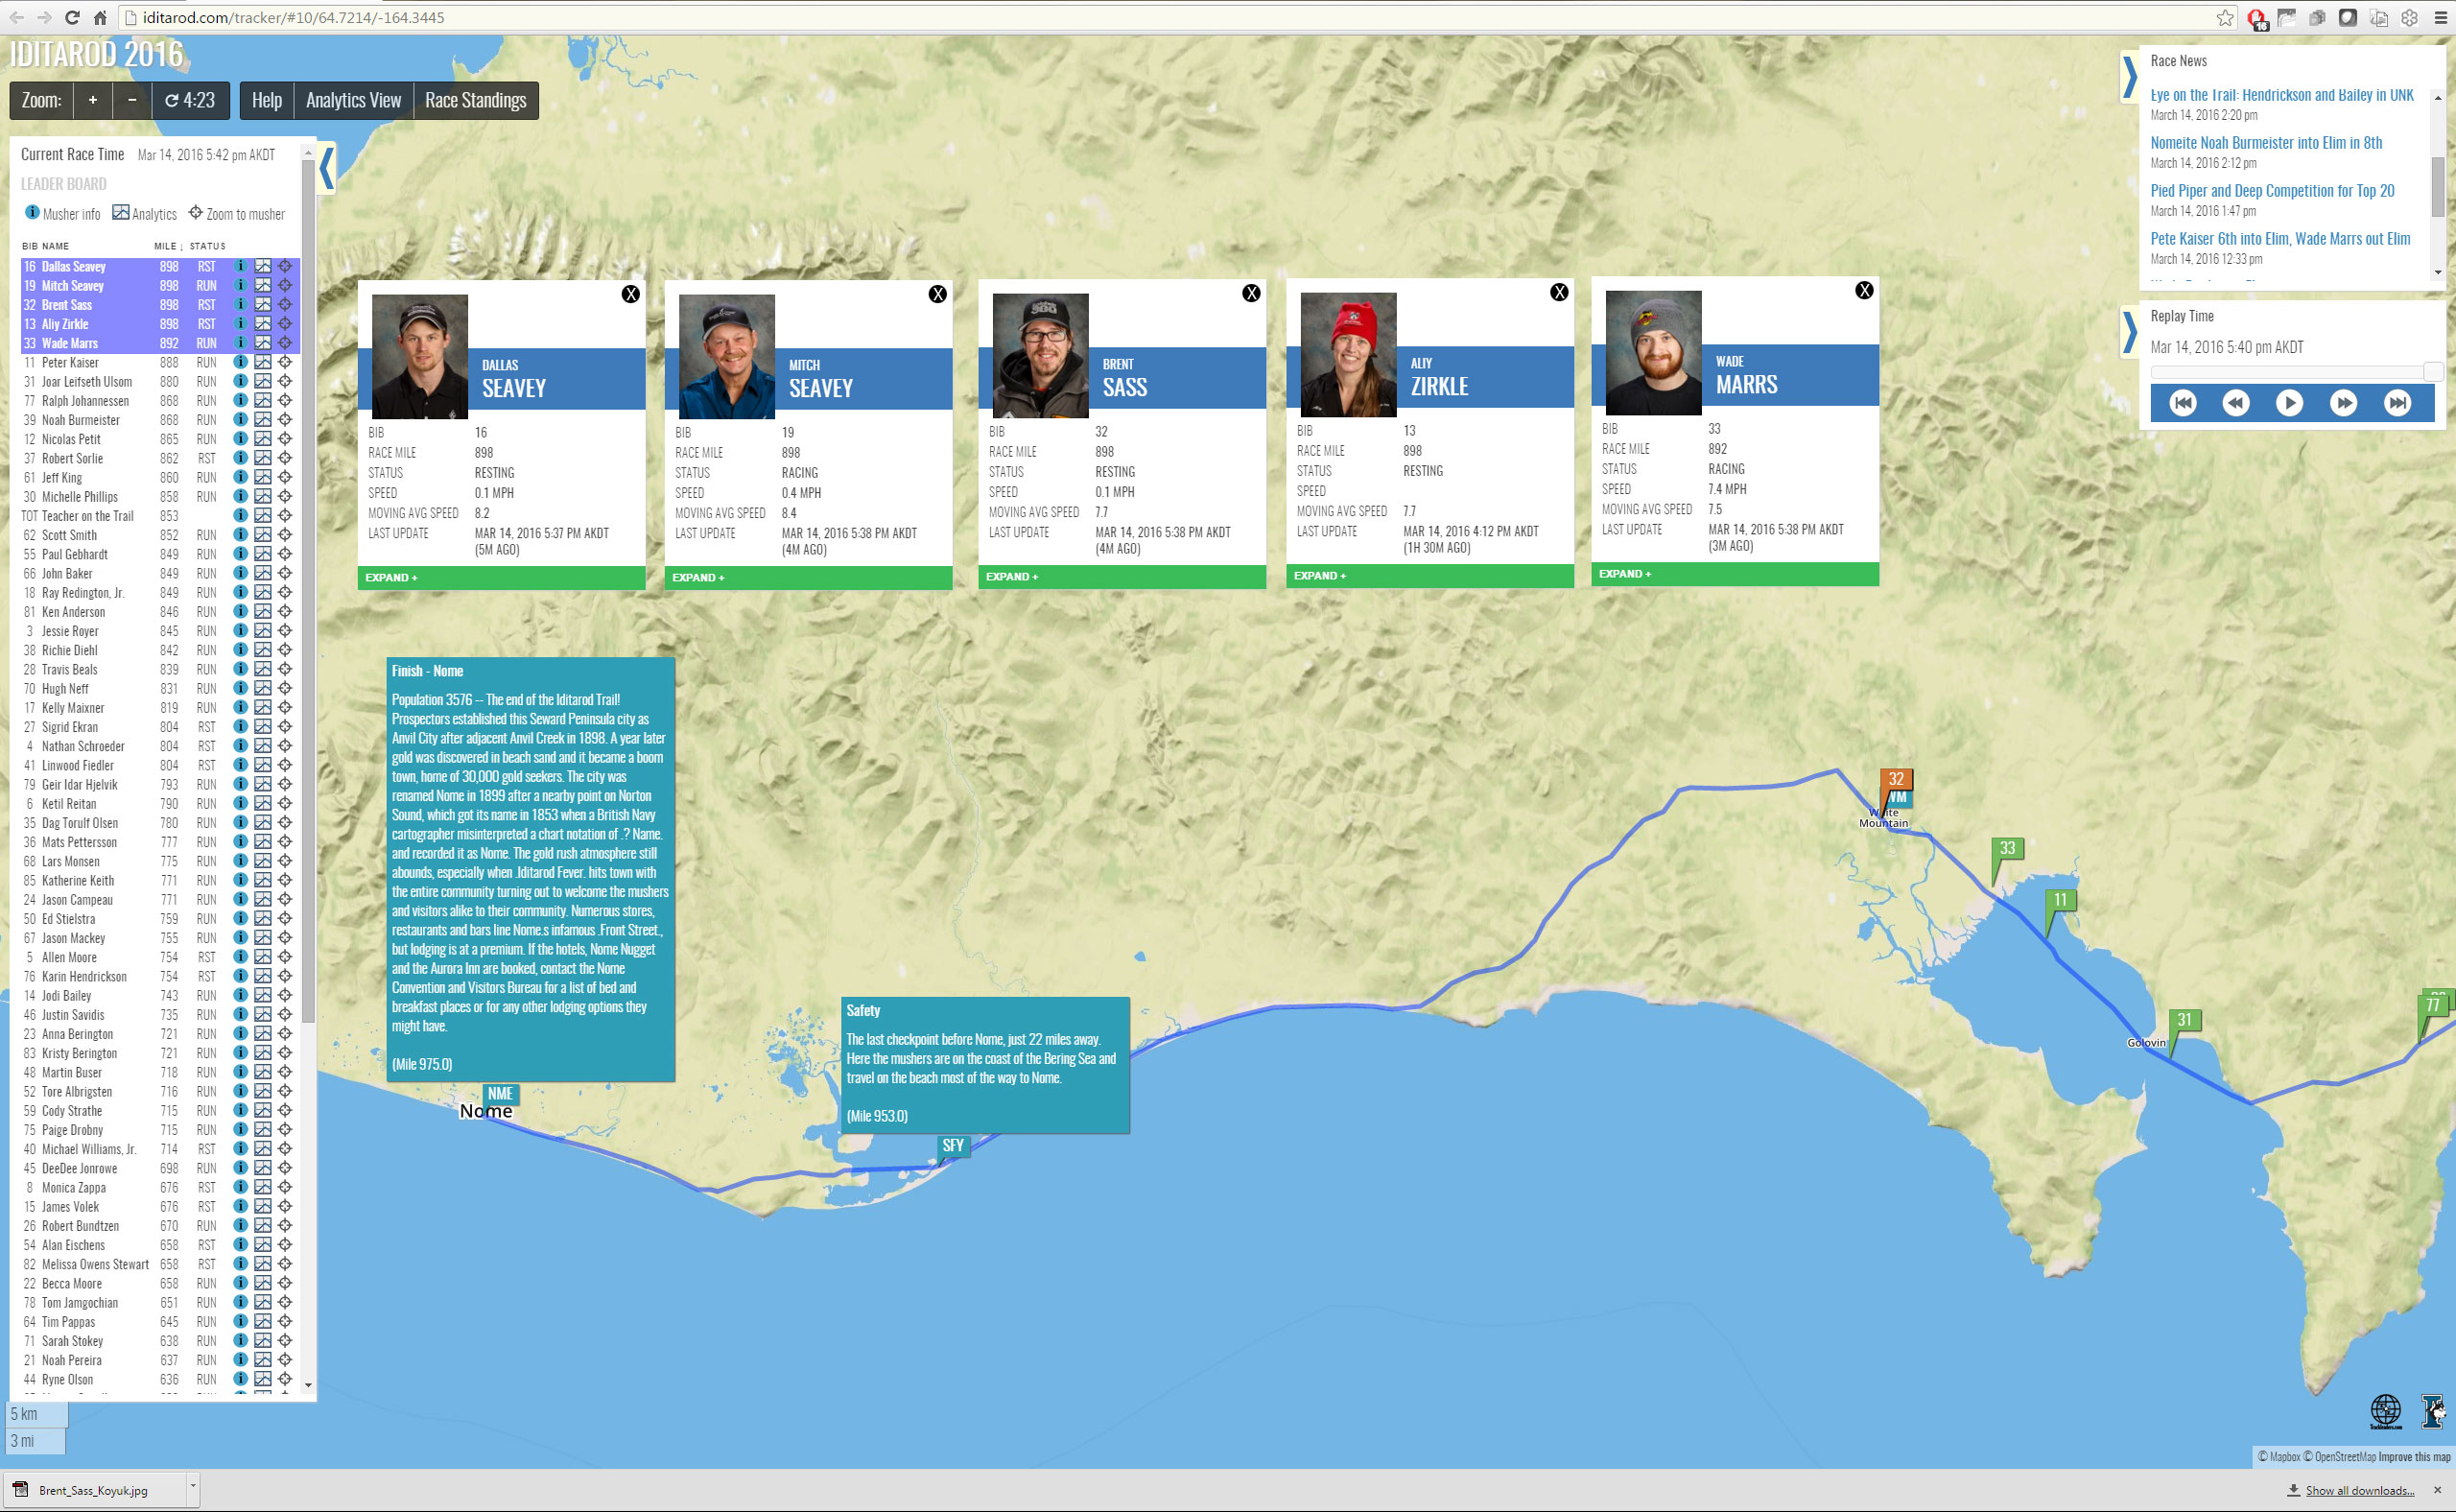Skip replay to the beginning
Viewport: 2456px width, 1512px height.
pos(2183,403)
